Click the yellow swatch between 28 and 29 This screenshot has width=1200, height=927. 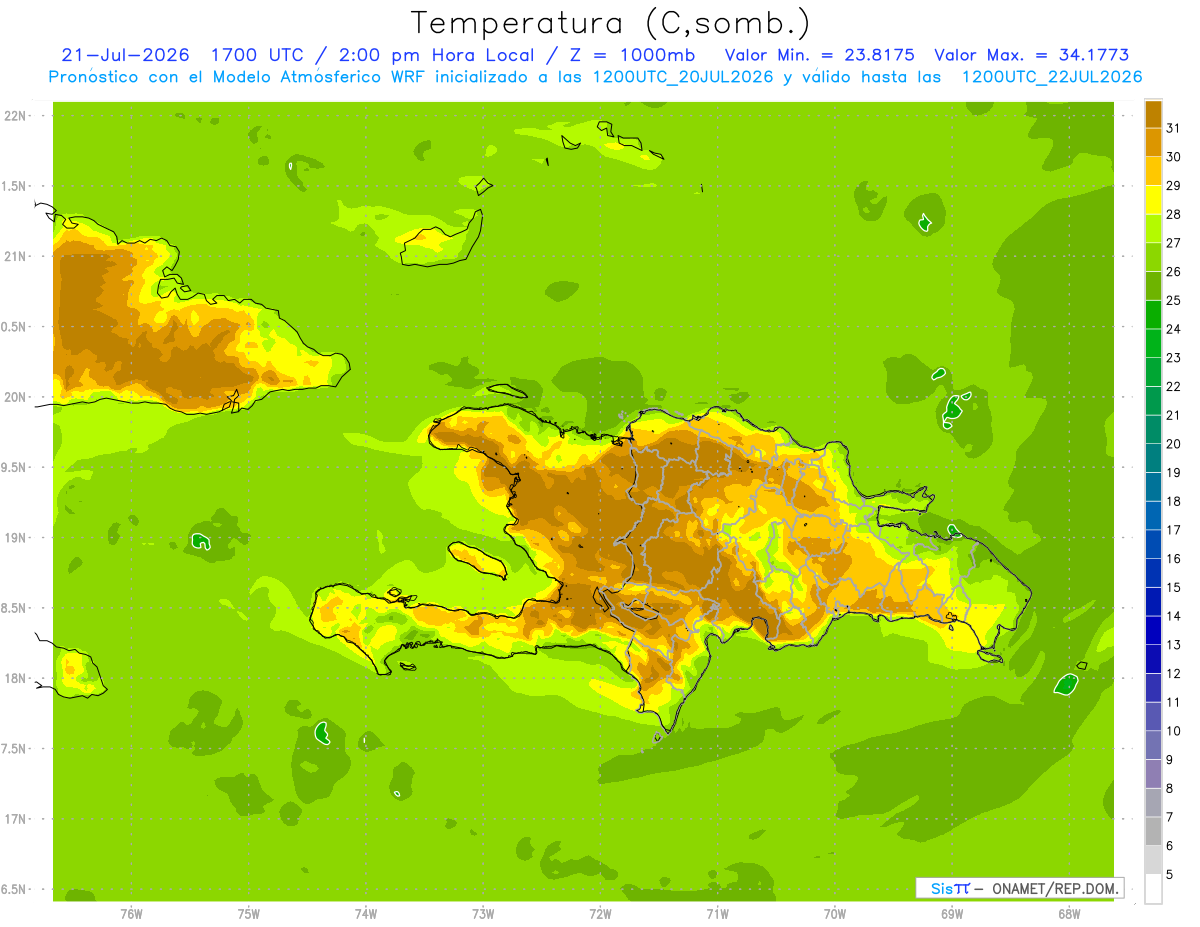point(1153,200)
